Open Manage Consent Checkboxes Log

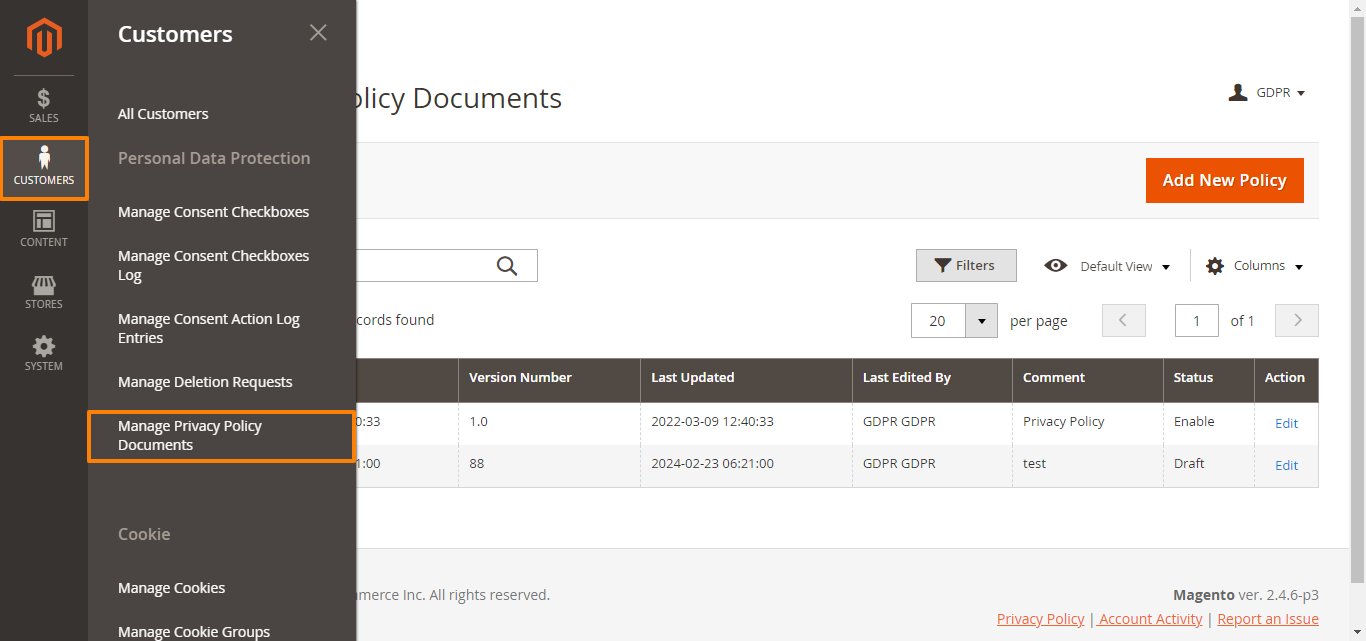point(213,265)
